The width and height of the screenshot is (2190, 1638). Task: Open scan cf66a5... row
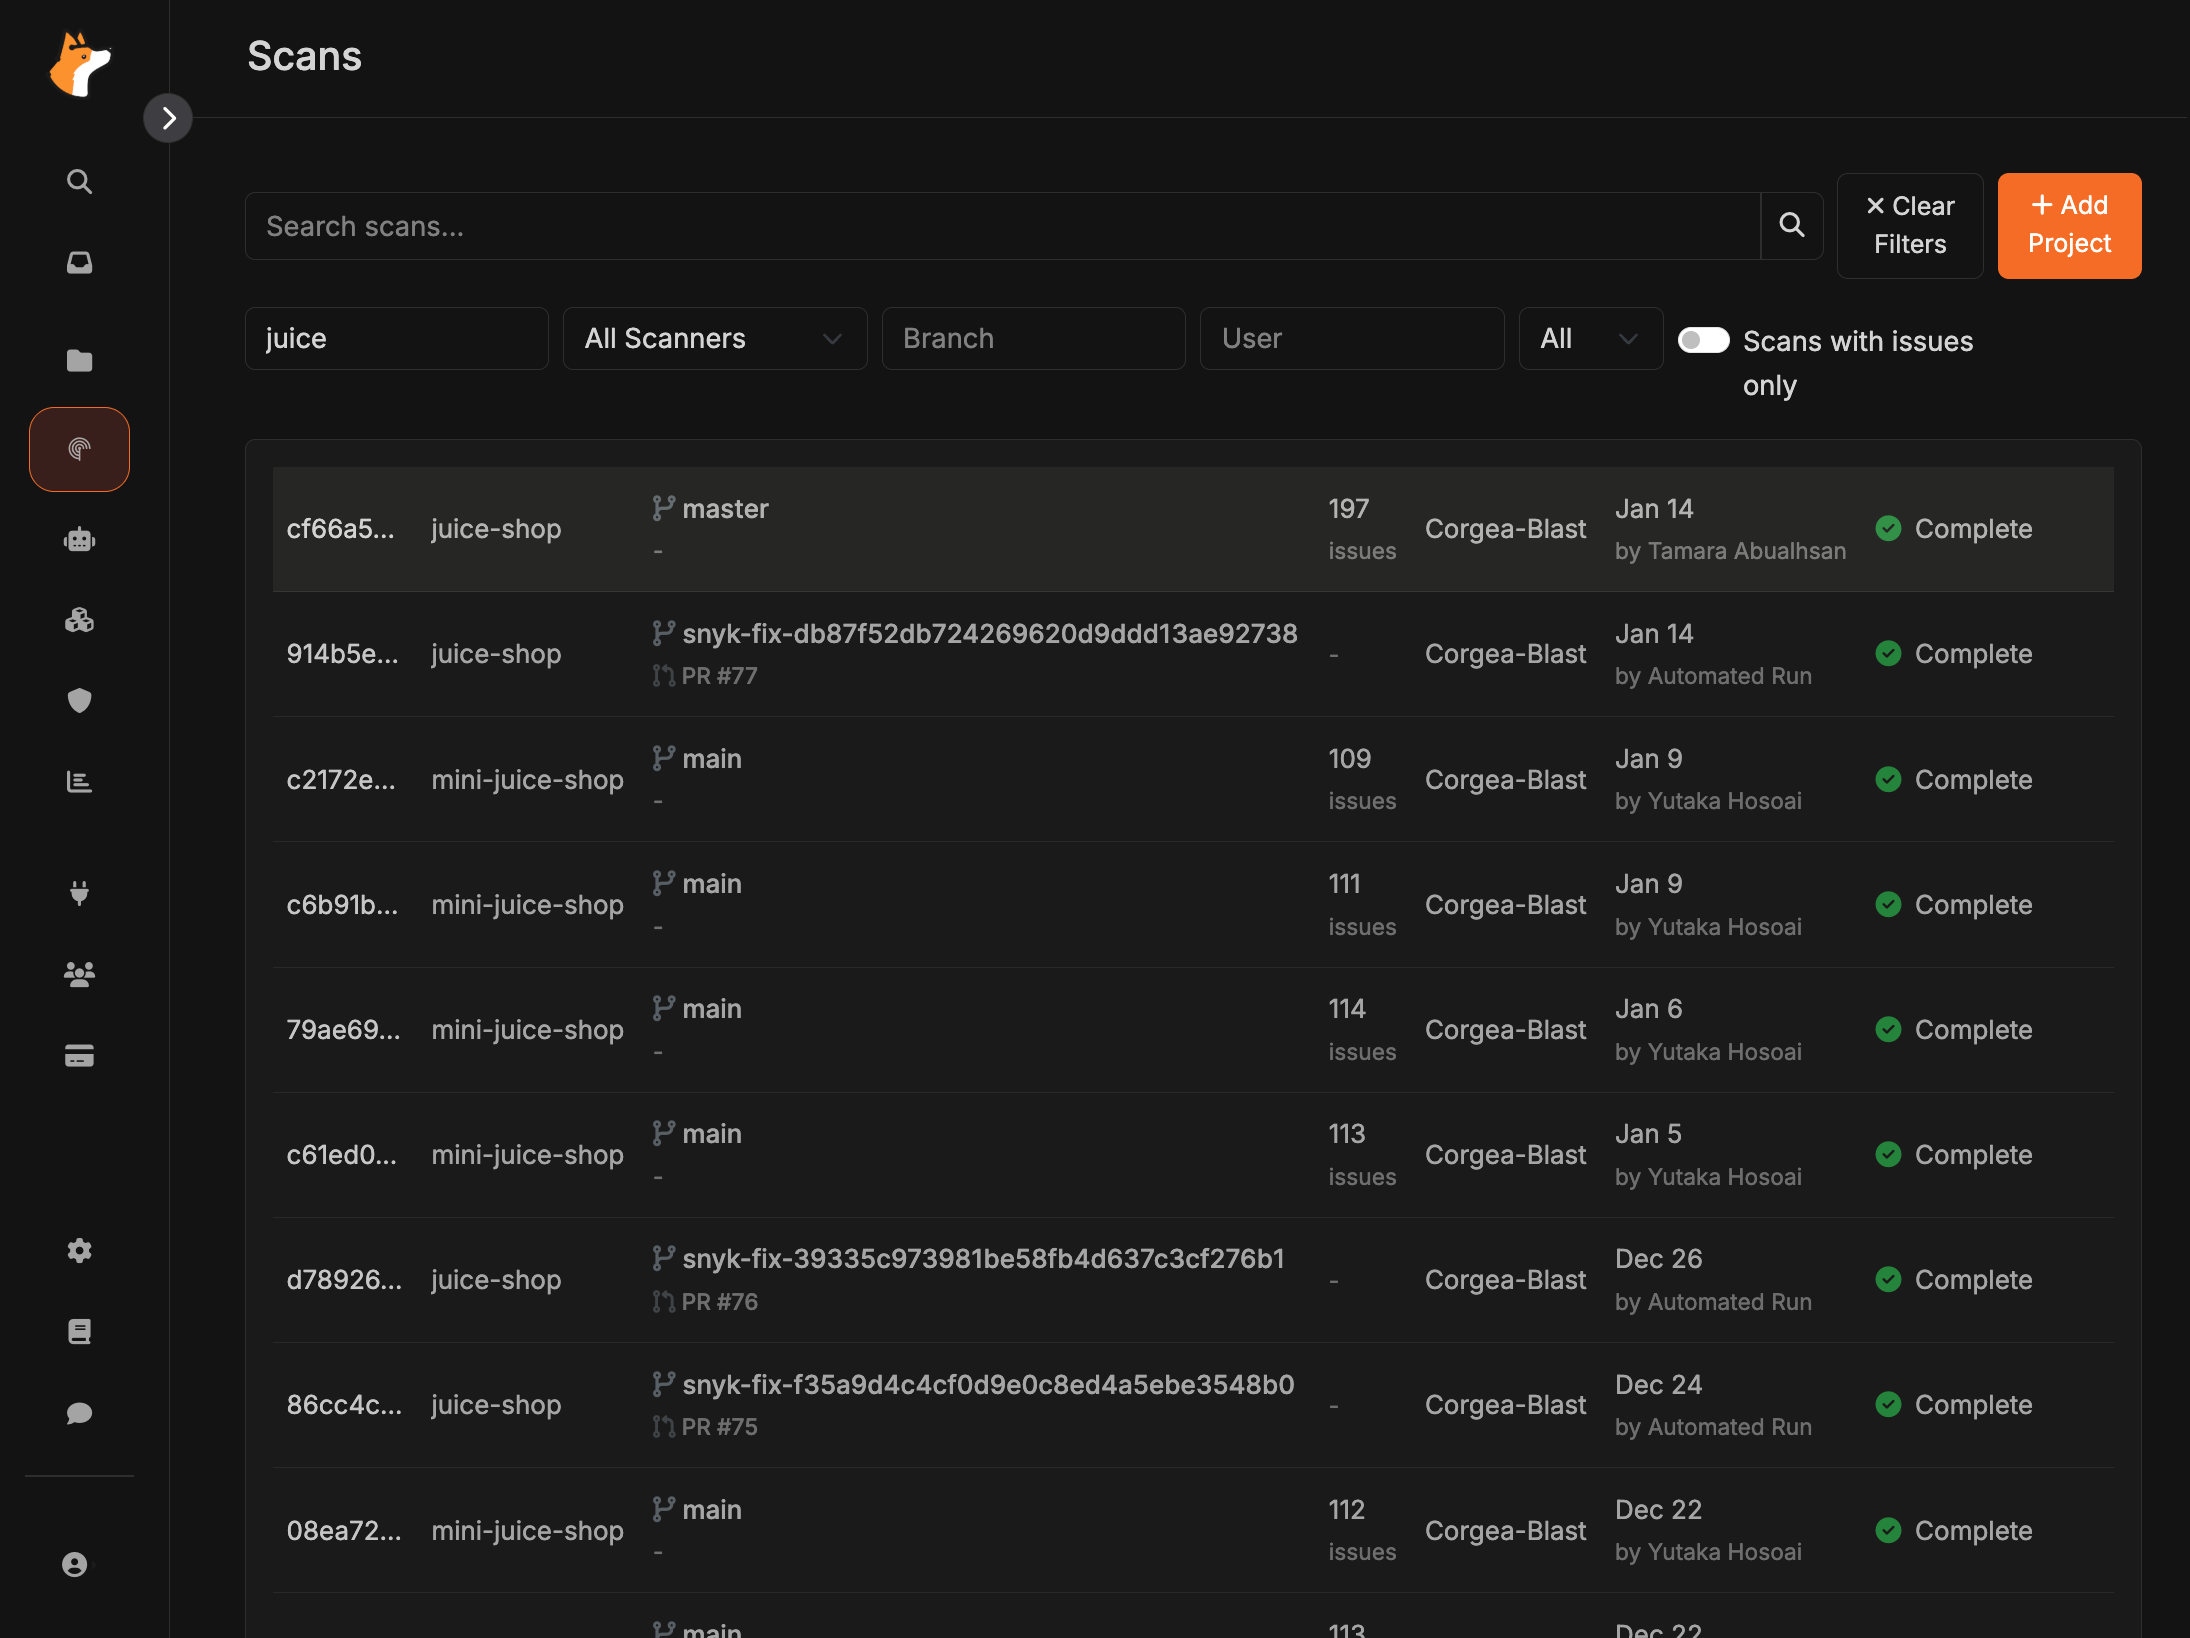coord(1193,529)
